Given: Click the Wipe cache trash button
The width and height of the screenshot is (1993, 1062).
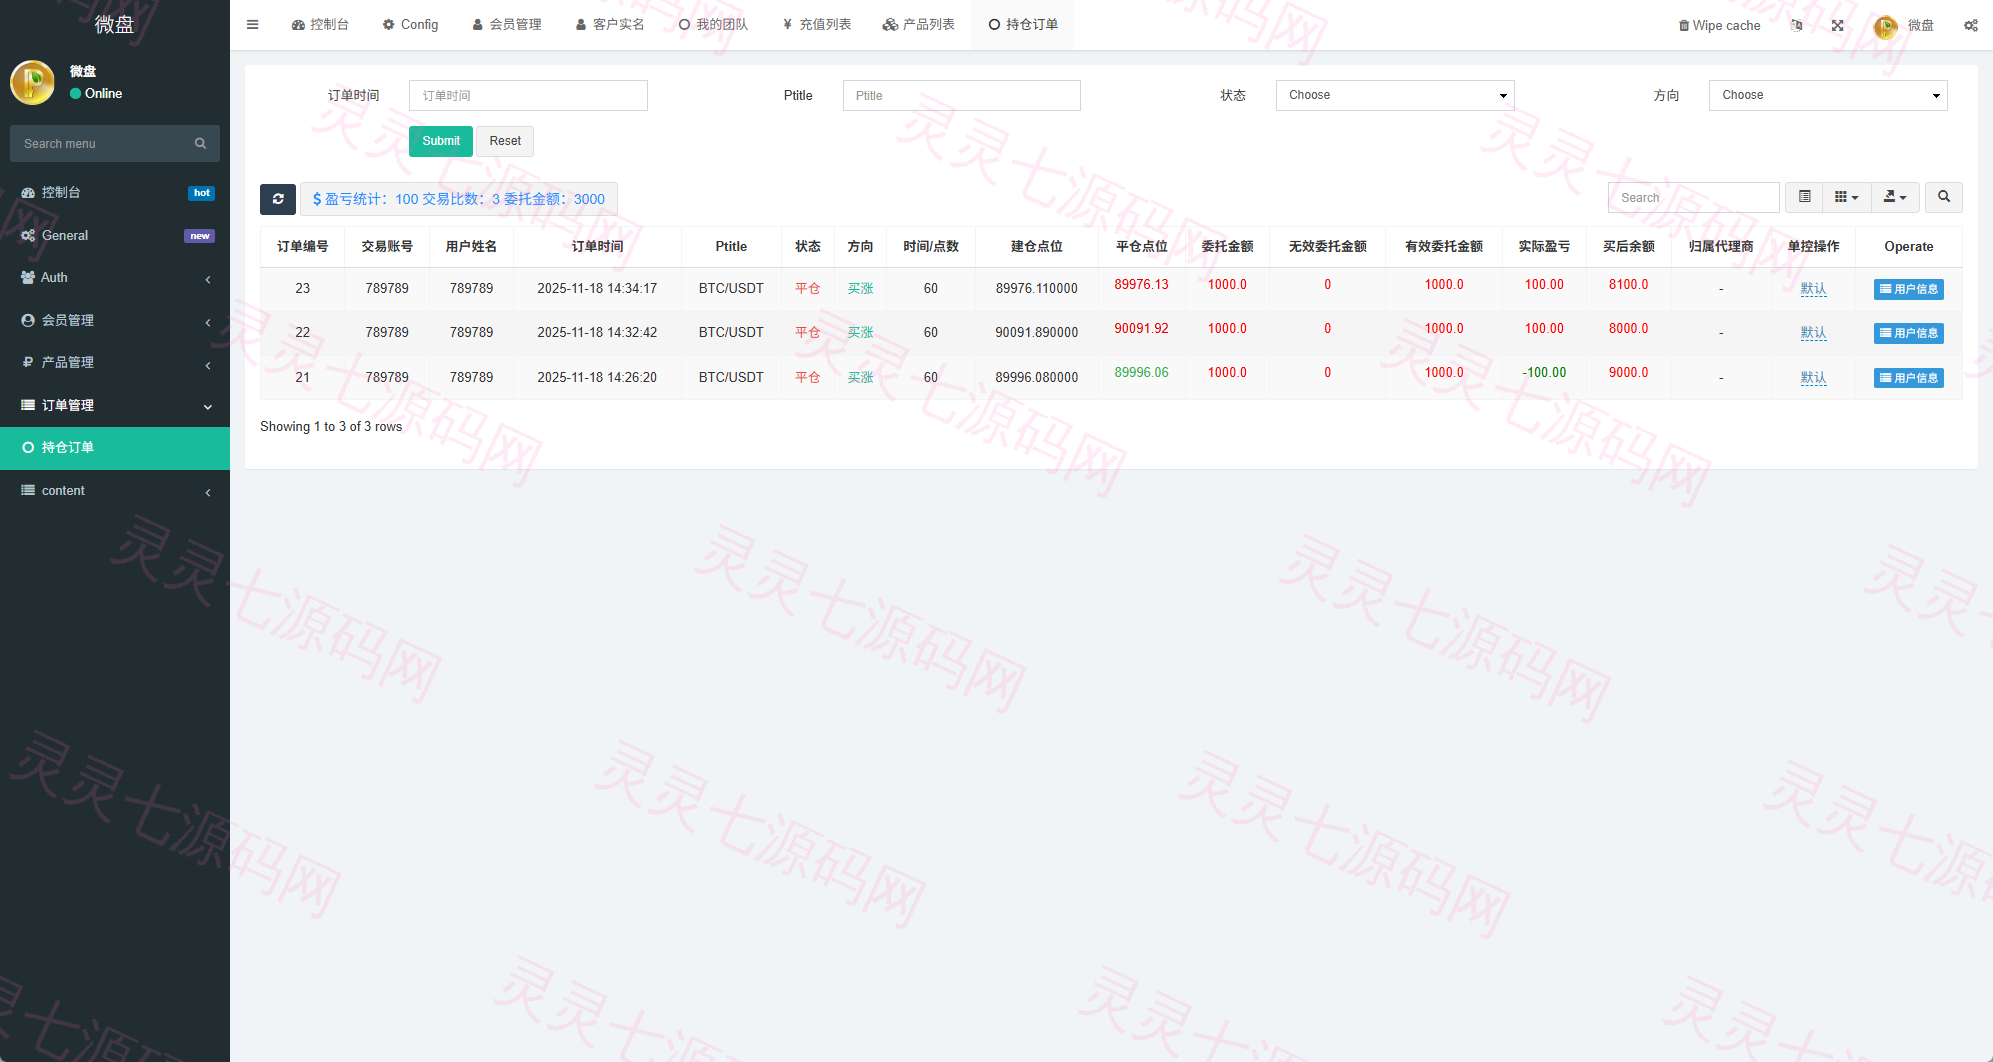Looking at the screenshot, I should click(x=1719, y=25).
